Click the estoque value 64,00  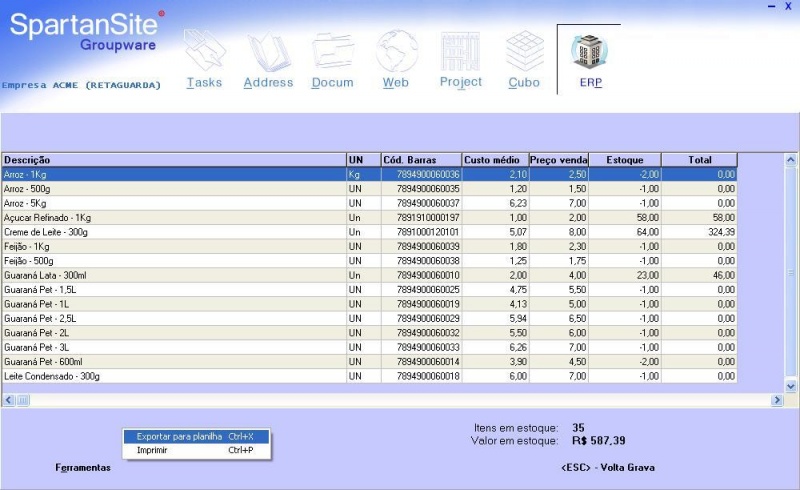point(647,232)
